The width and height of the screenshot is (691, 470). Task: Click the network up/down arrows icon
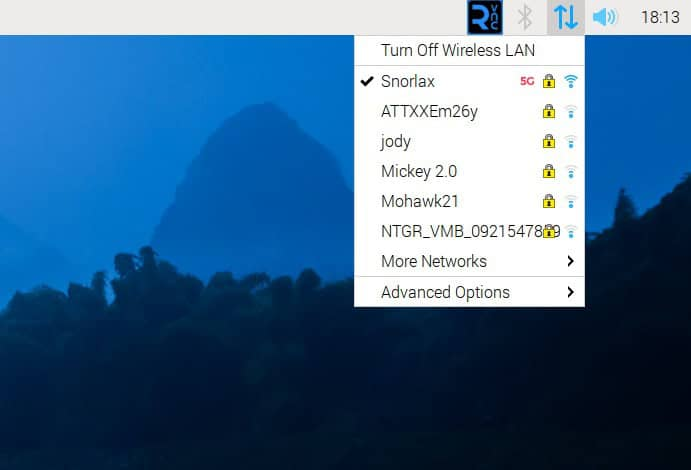pos(565,17)
